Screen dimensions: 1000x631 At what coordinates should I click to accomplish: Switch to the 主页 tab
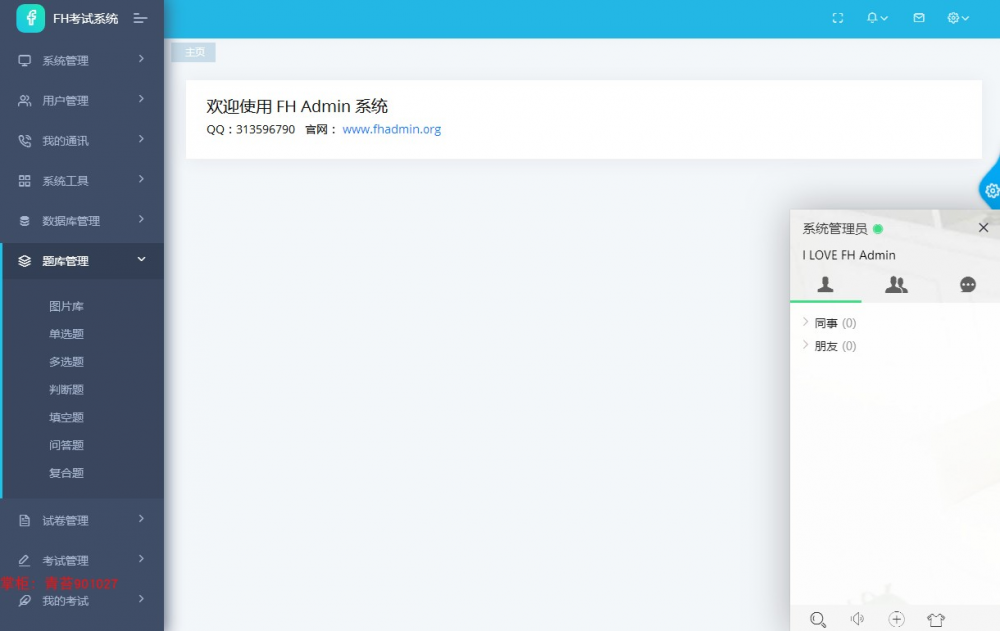[x=194, y=52]
